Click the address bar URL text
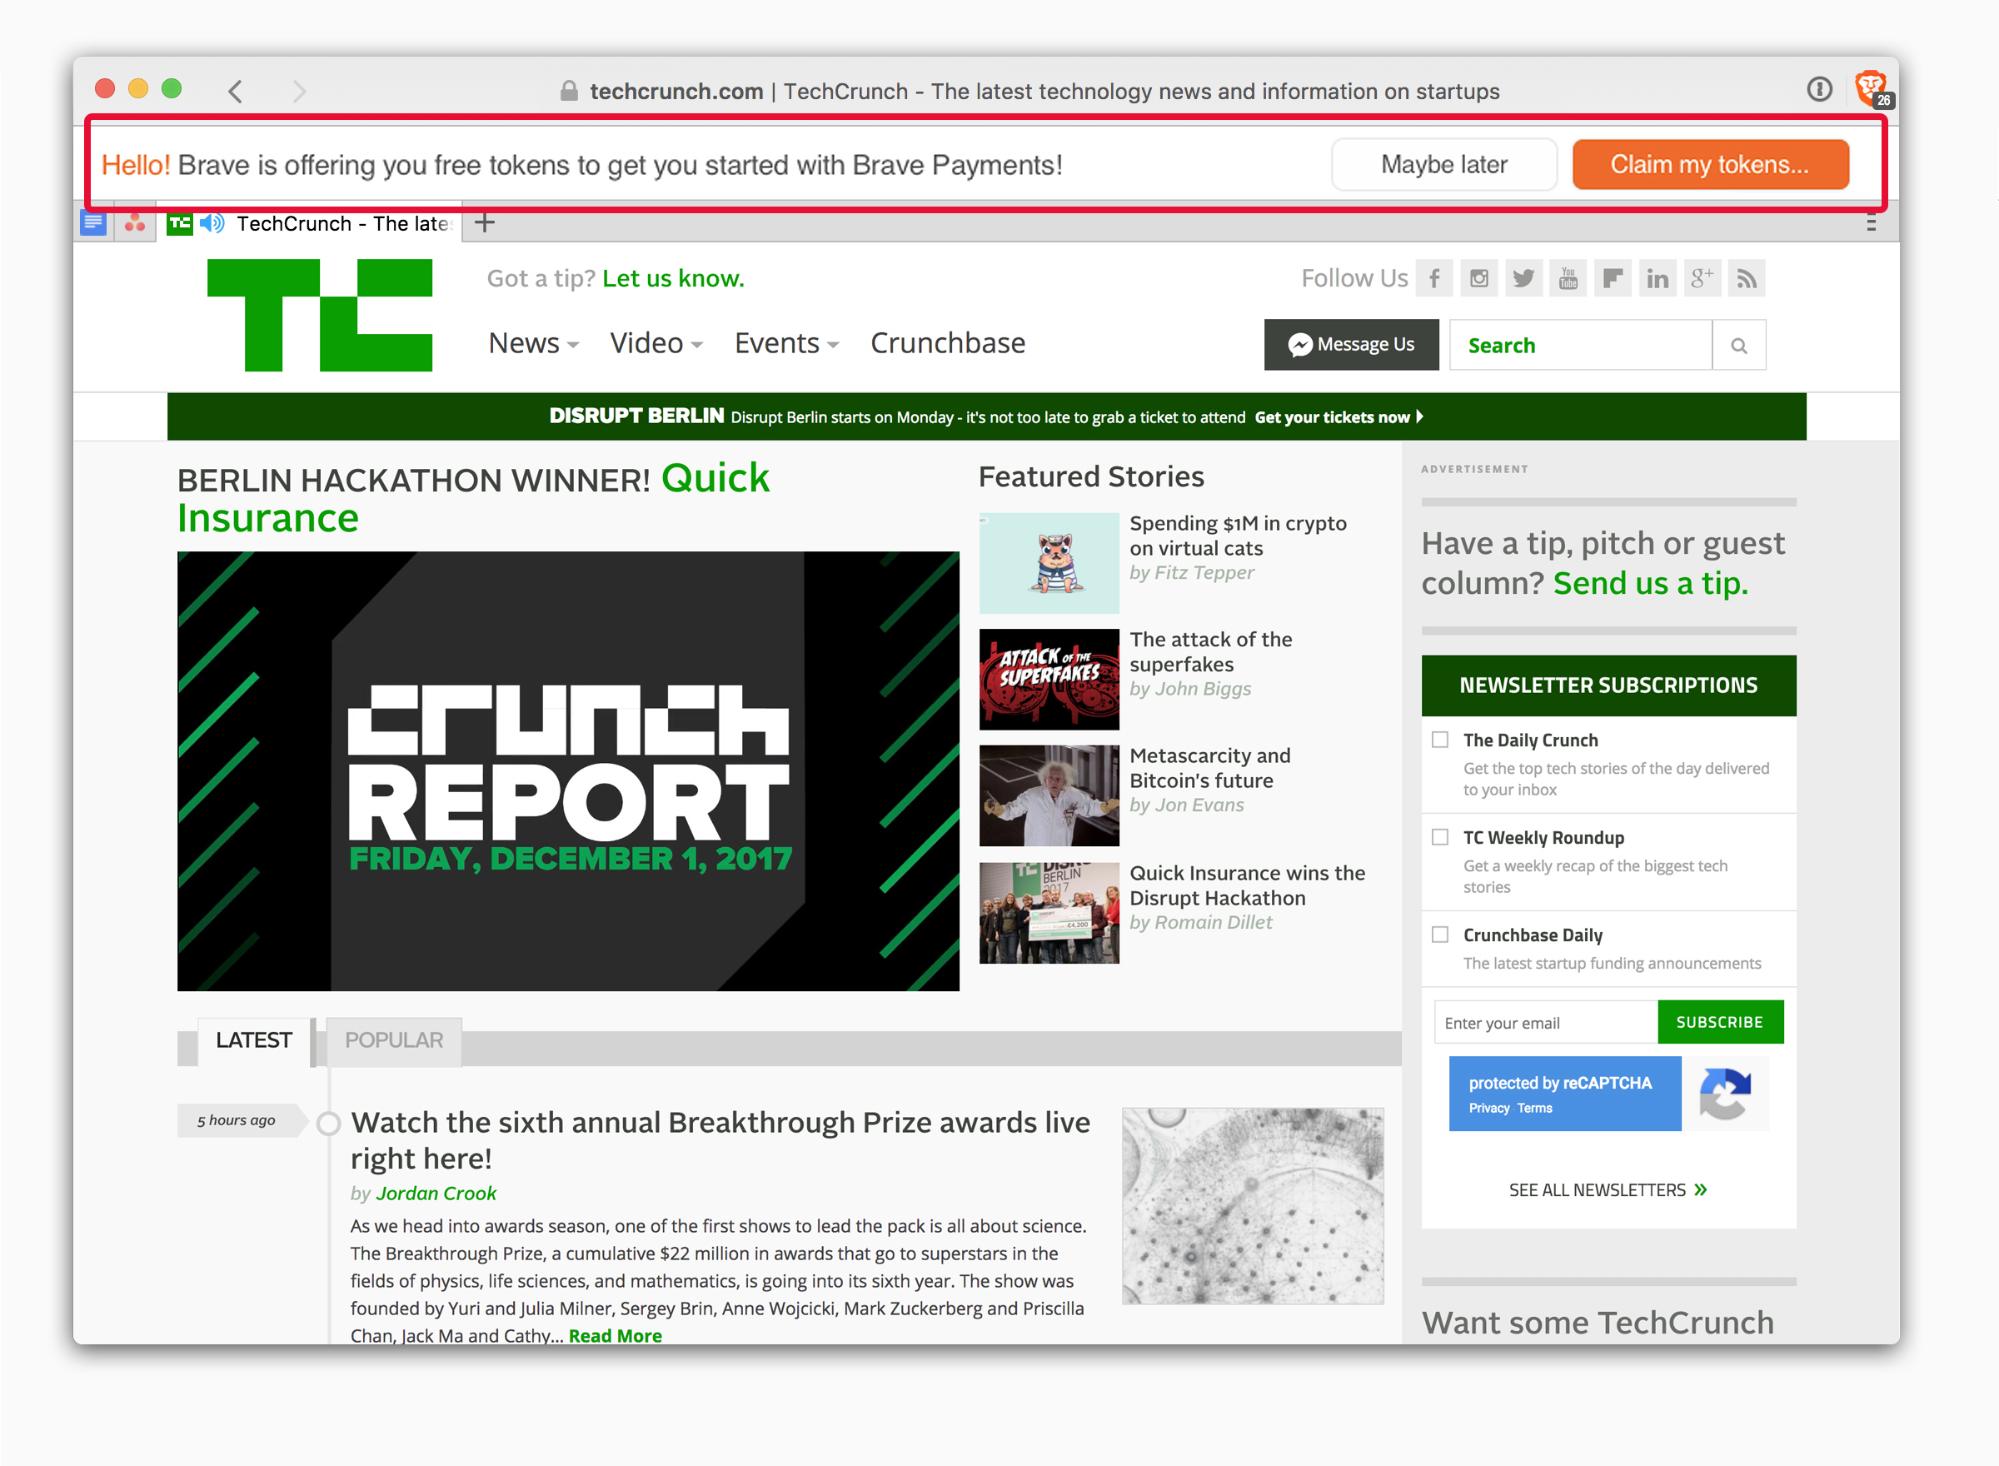 [x=1044, y=91]
